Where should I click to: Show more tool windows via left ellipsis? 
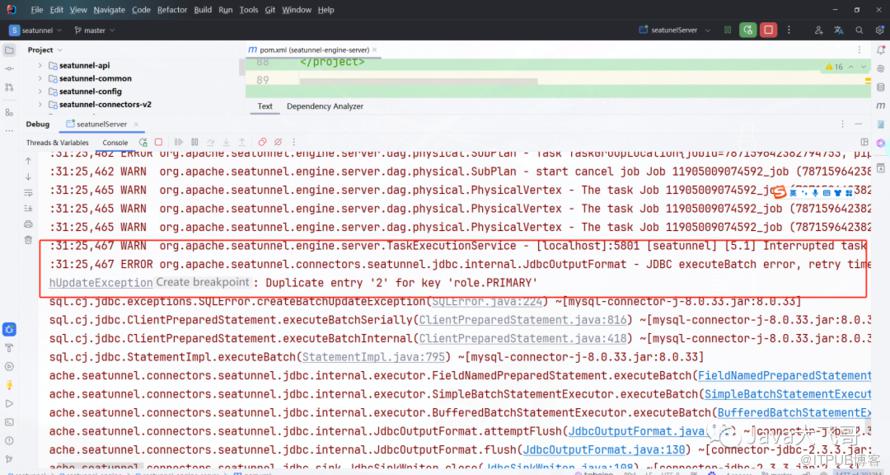coord(9,131)
